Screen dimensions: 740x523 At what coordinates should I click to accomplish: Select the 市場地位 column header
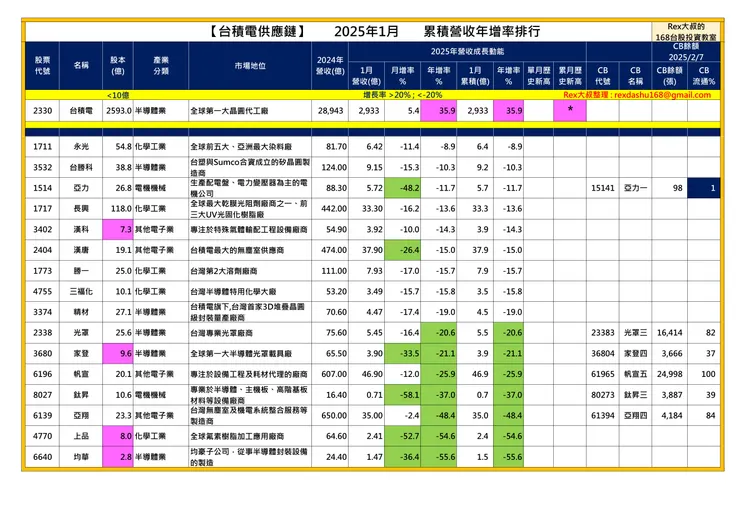(250, 66)
